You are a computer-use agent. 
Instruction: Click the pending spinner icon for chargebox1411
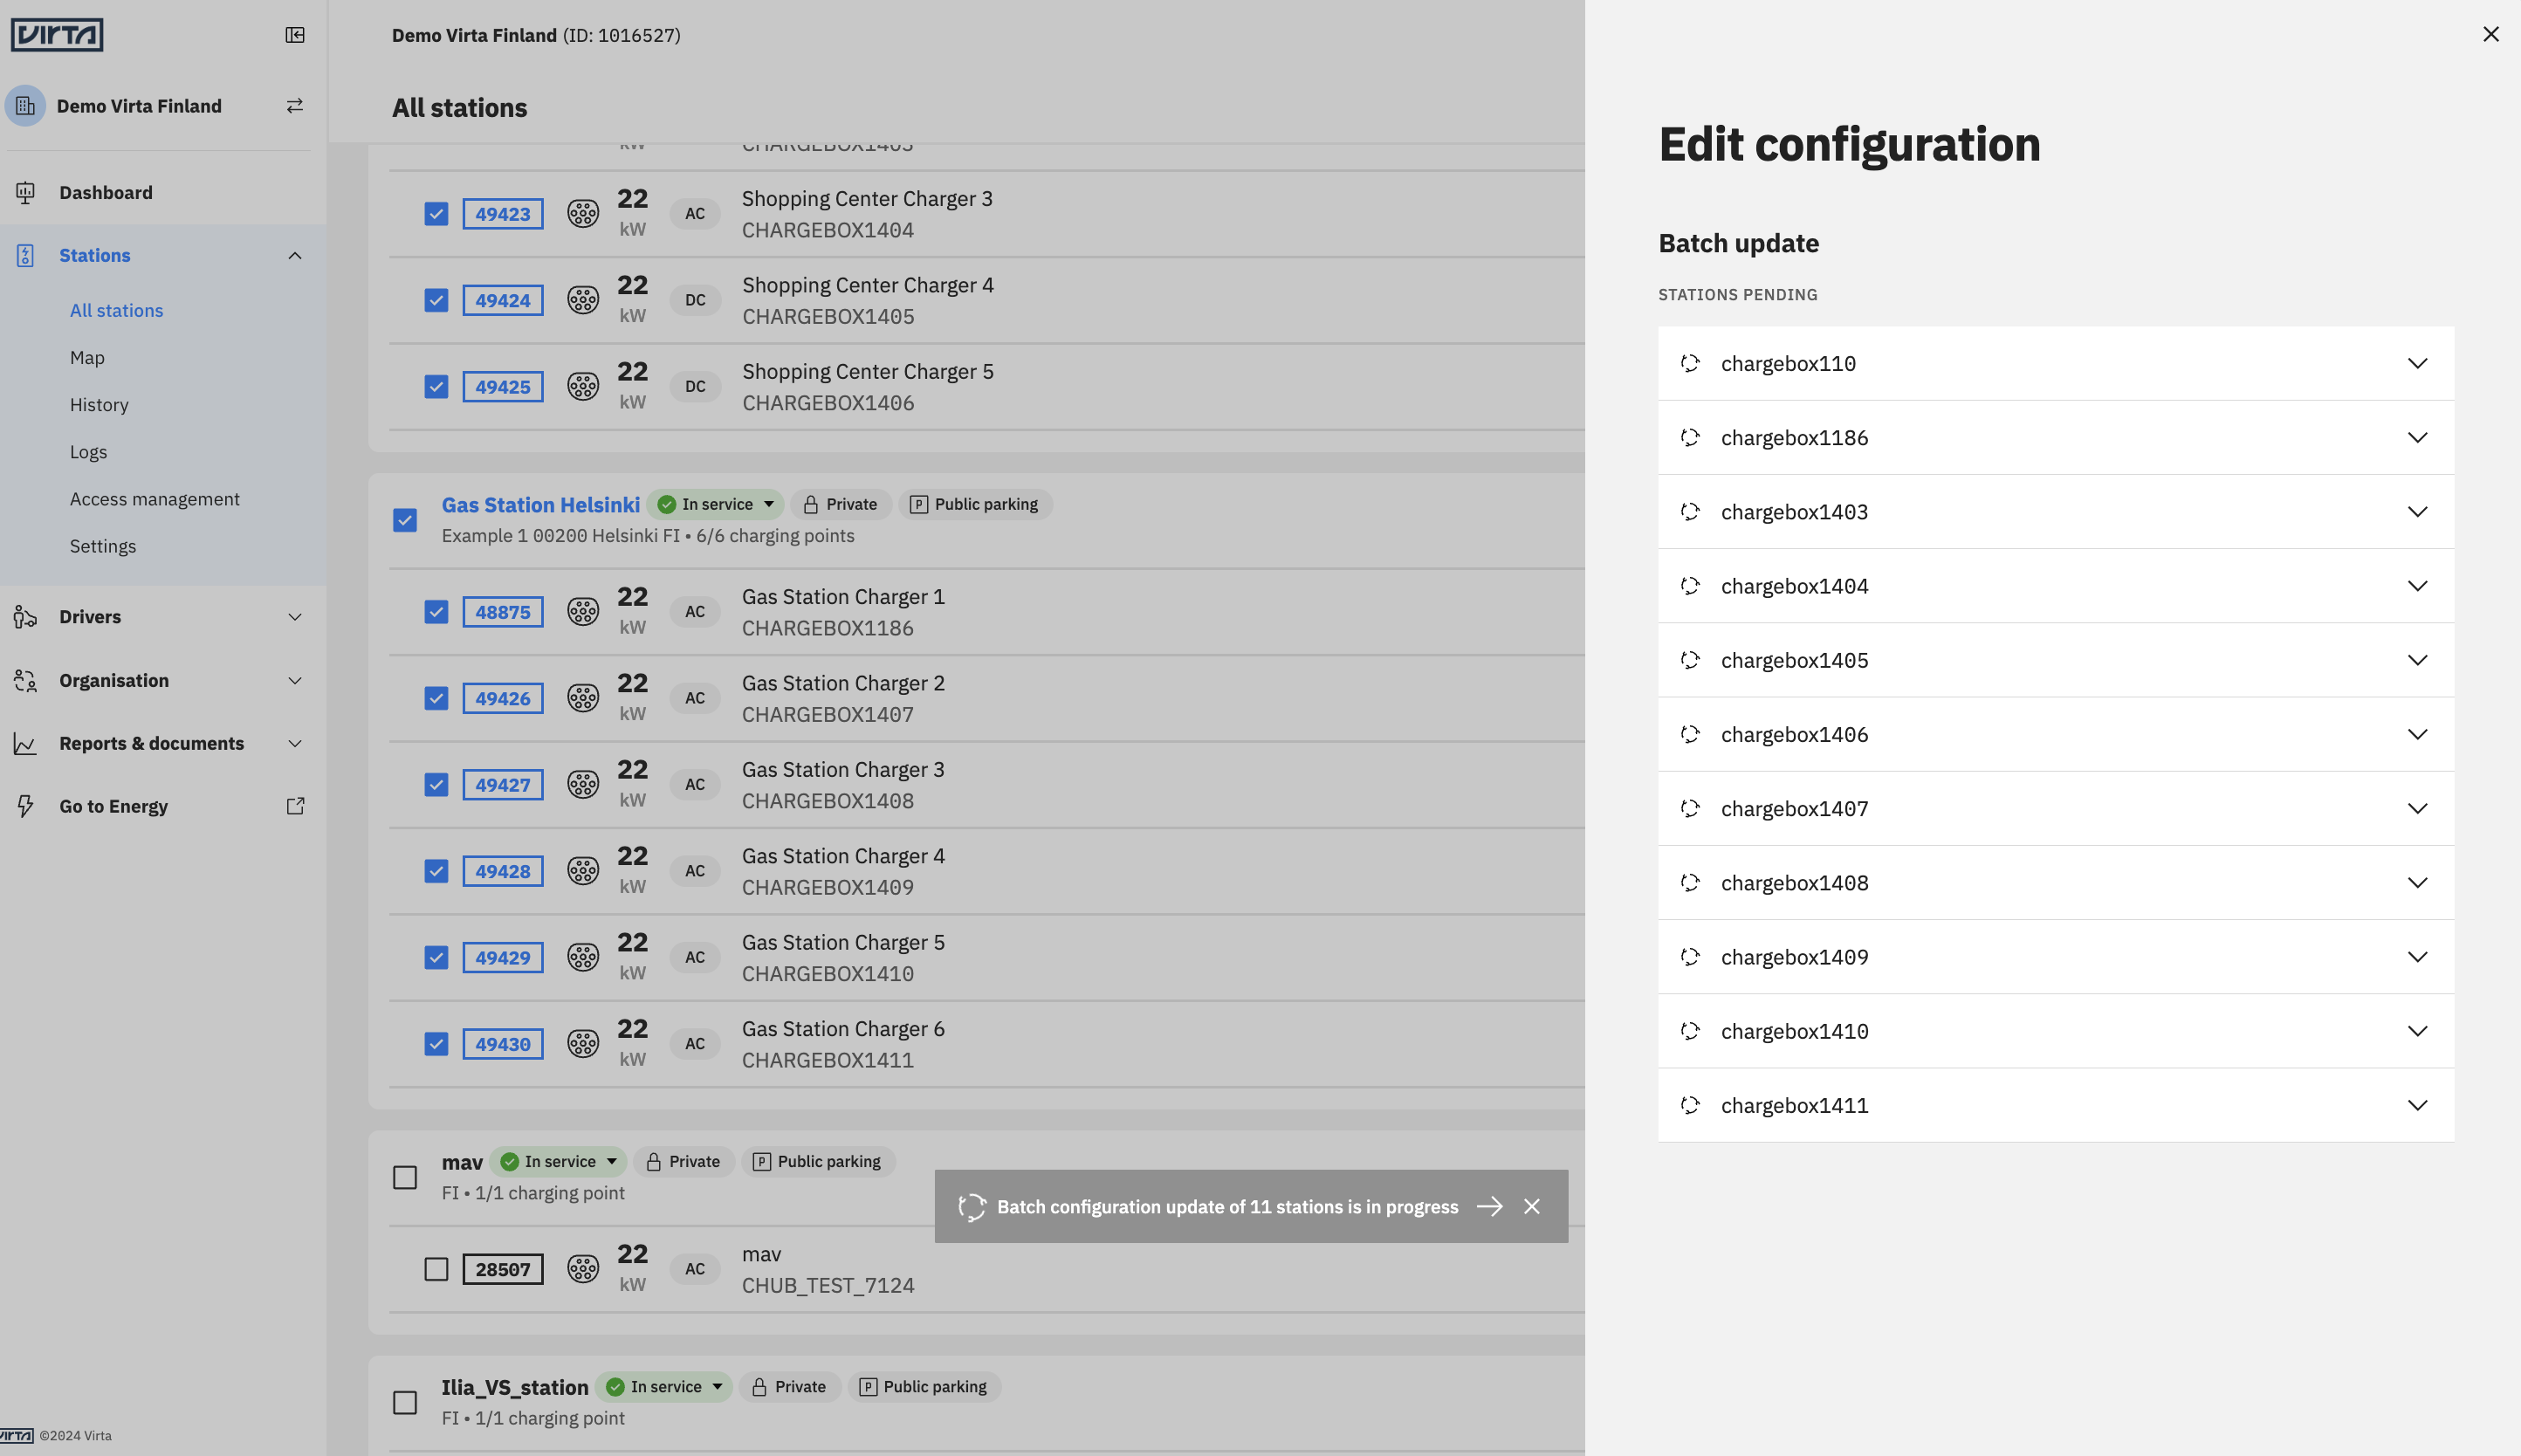(1690, 1105)
